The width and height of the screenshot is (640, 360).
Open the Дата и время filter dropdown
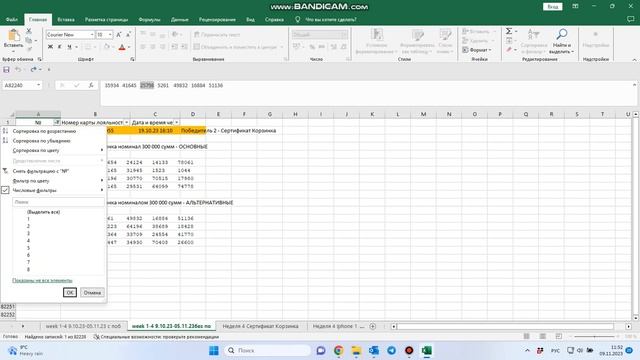(x=176, y=122)
